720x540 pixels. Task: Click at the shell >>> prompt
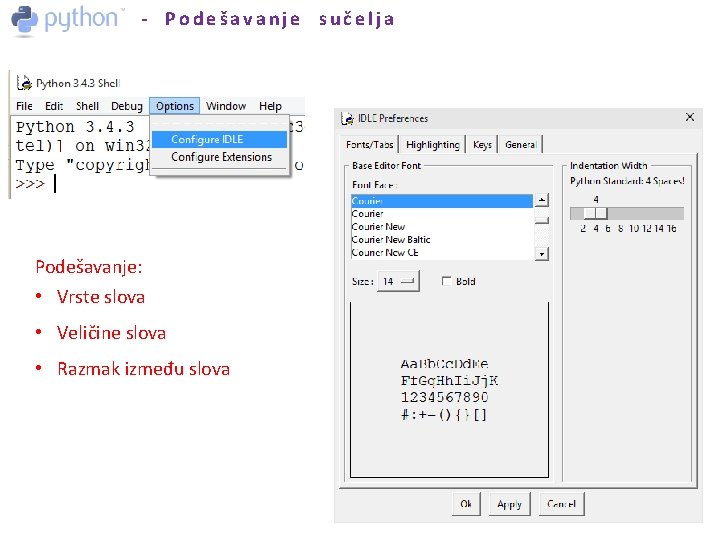pos(30,184)
